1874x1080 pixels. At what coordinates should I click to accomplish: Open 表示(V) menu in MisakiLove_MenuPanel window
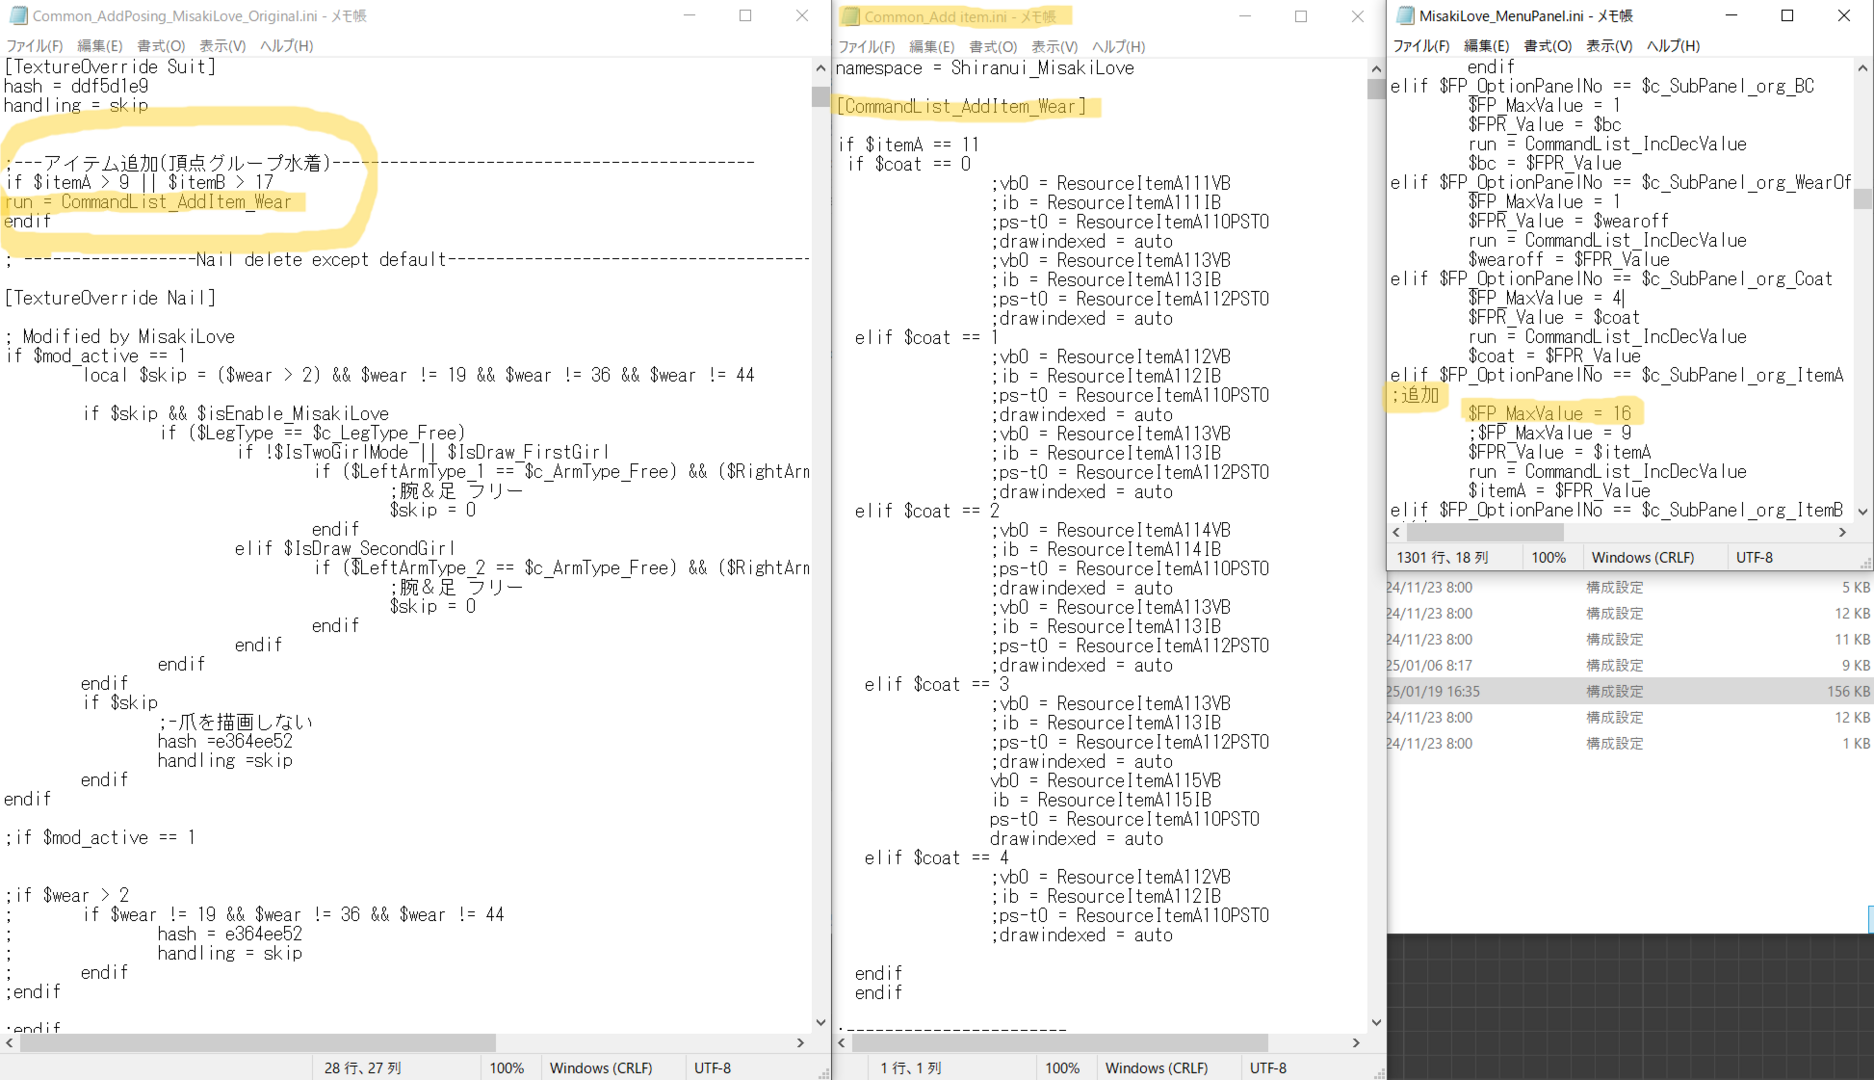click(1609, 46)
